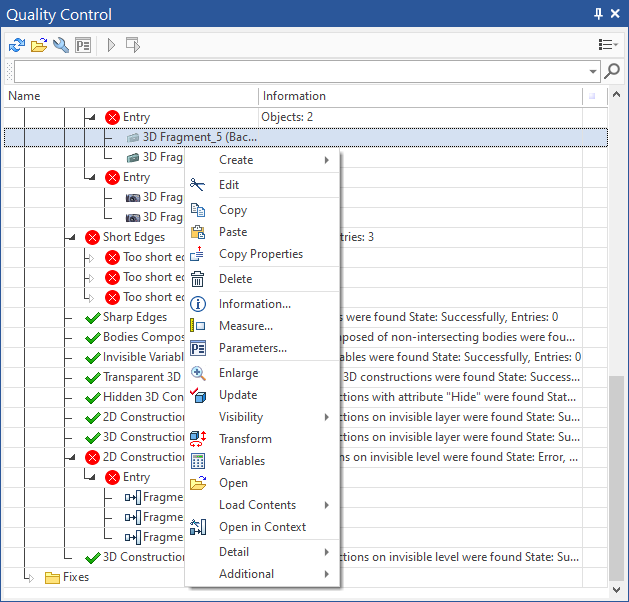This screenshot has width=629, height=602.
Task: Expand the Fixes folder node
Action: pos(32,578)
